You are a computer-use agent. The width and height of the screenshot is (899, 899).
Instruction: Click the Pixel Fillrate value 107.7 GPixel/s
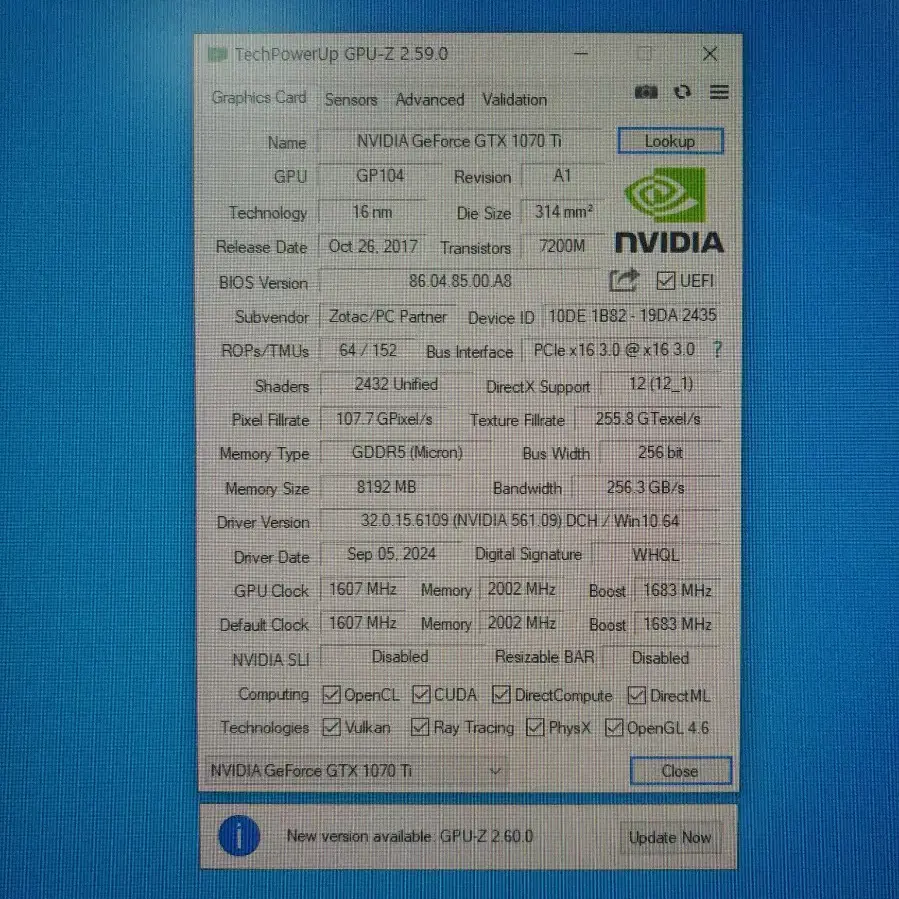pyautogui.click(x=384, y=419)
